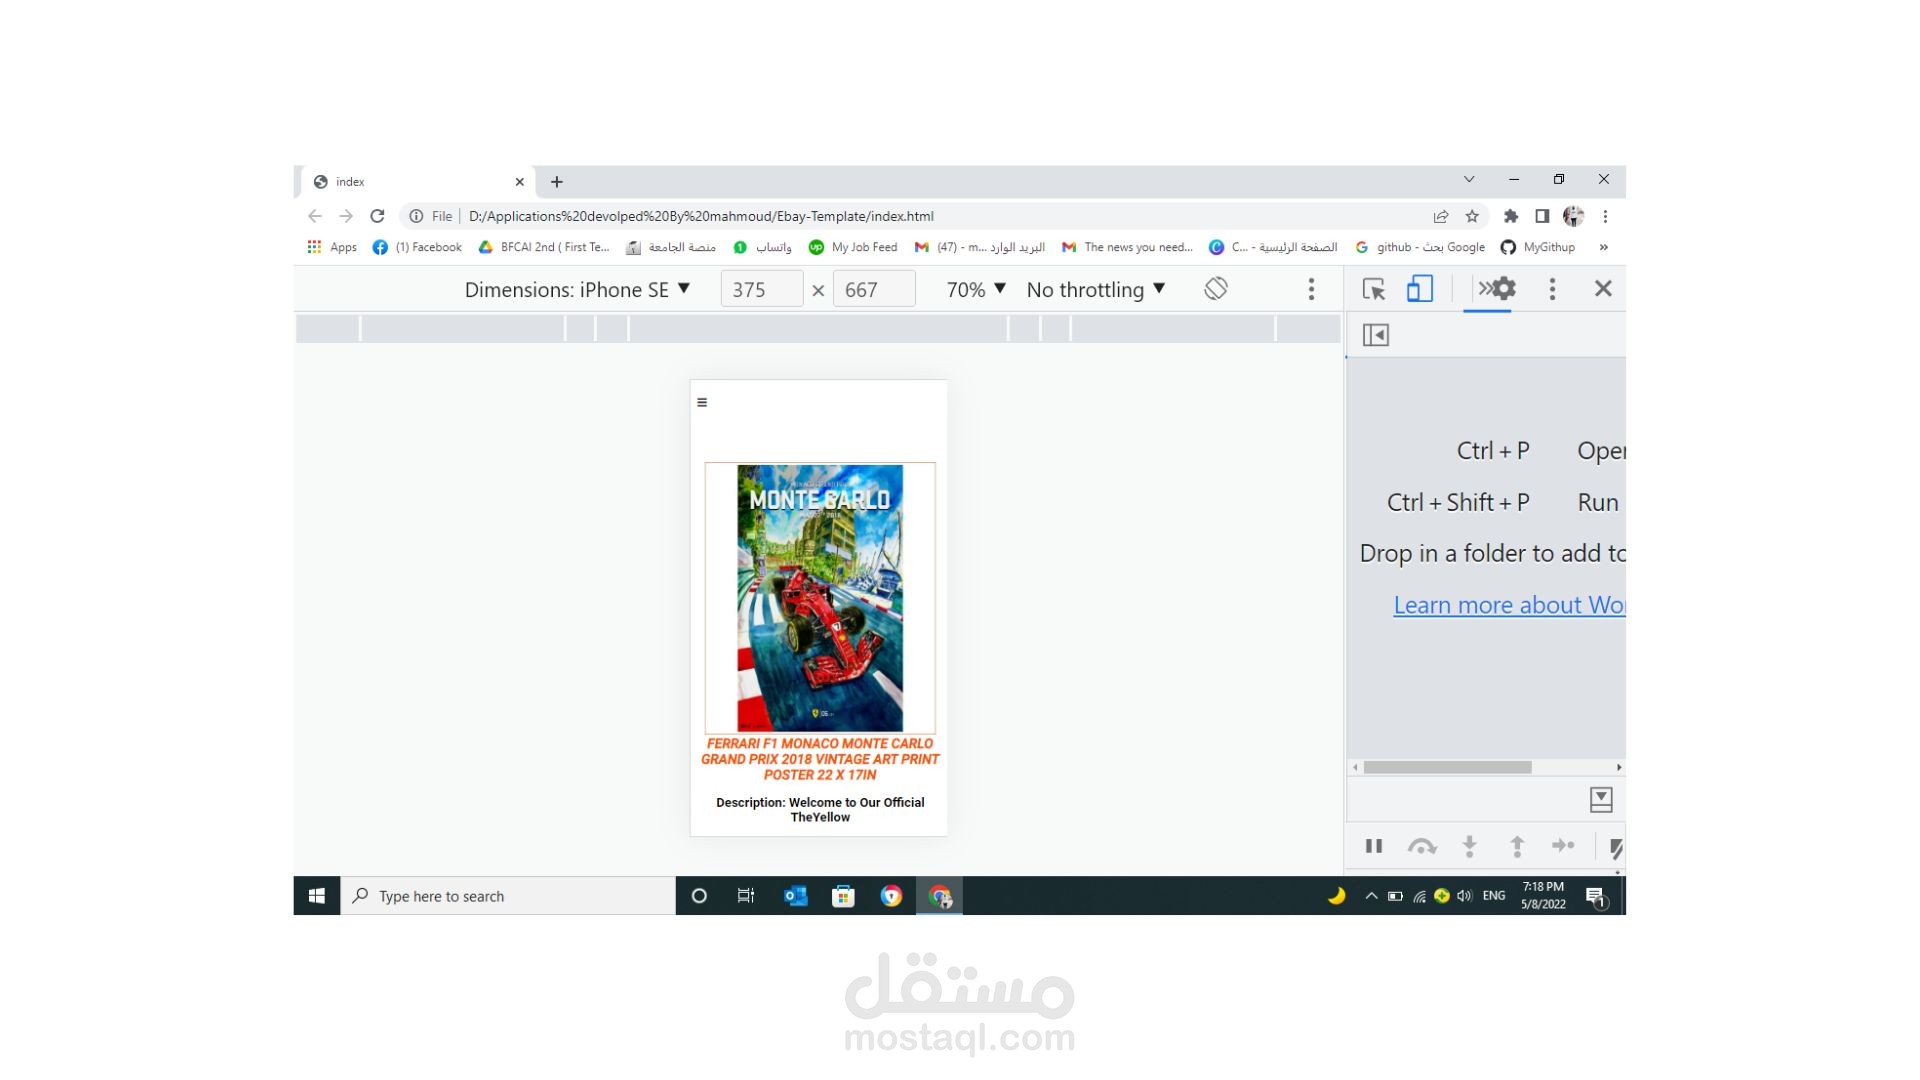Open the hamburger menu in the page
This screenshot has width=1920, height=1080.
[702, 403]
